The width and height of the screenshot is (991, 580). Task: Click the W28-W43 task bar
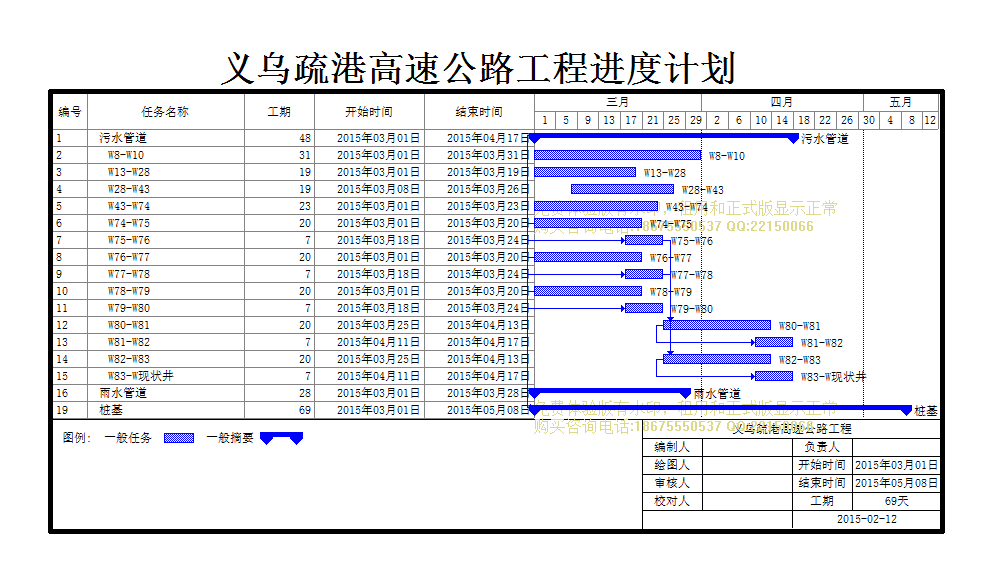point(623,189)
